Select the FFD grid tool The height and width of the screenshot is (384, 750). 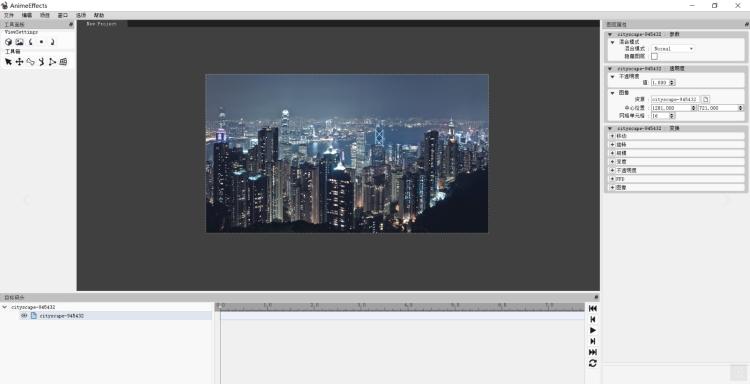(63, 62)
